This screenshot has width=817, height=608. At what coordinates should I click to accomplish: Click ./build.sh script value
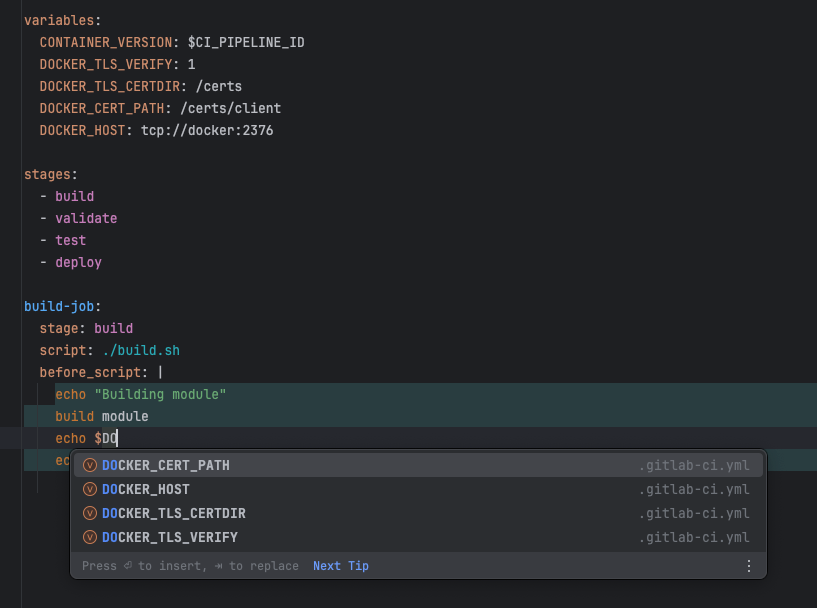141,350
